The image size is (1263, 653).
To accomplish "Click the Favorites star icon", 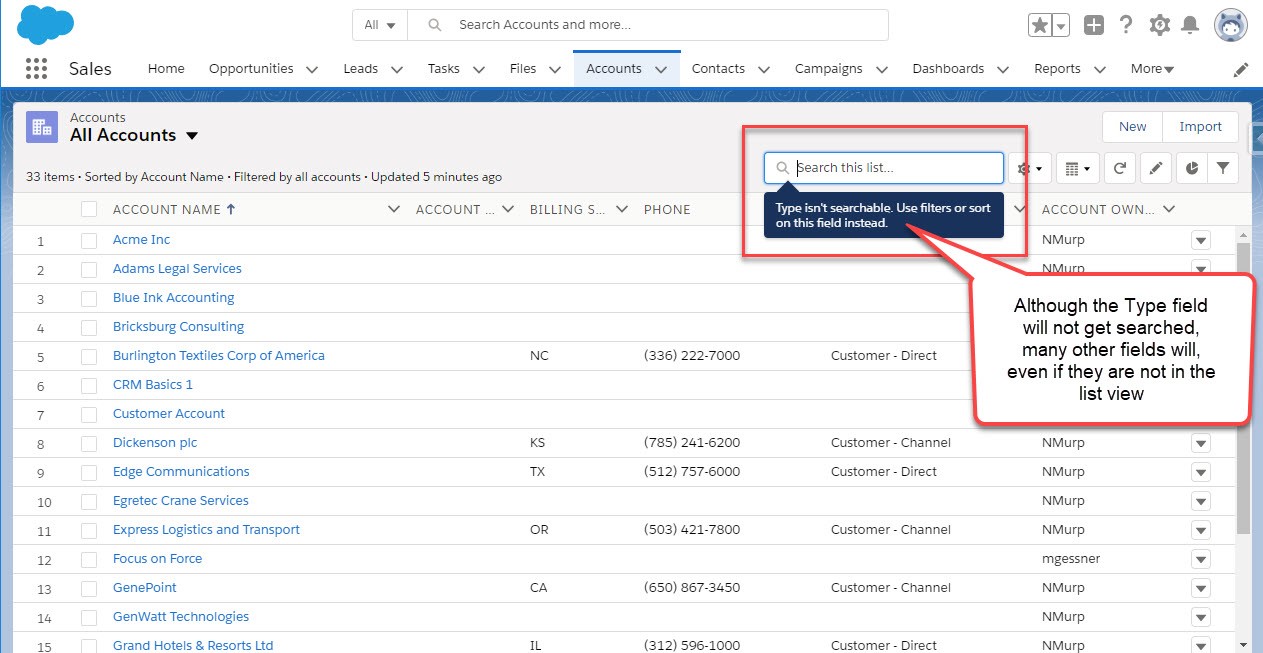I will pos(1040,25).
